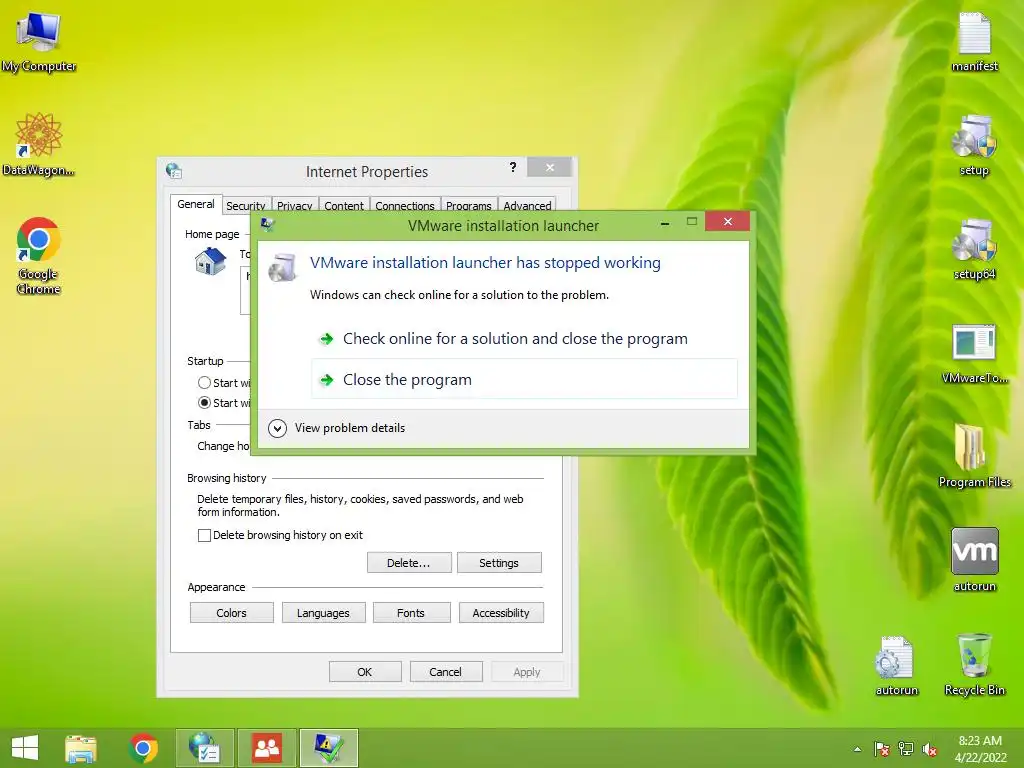Switch to the General tab
This screenshot has height=768, width=1024.
(196, 204)
